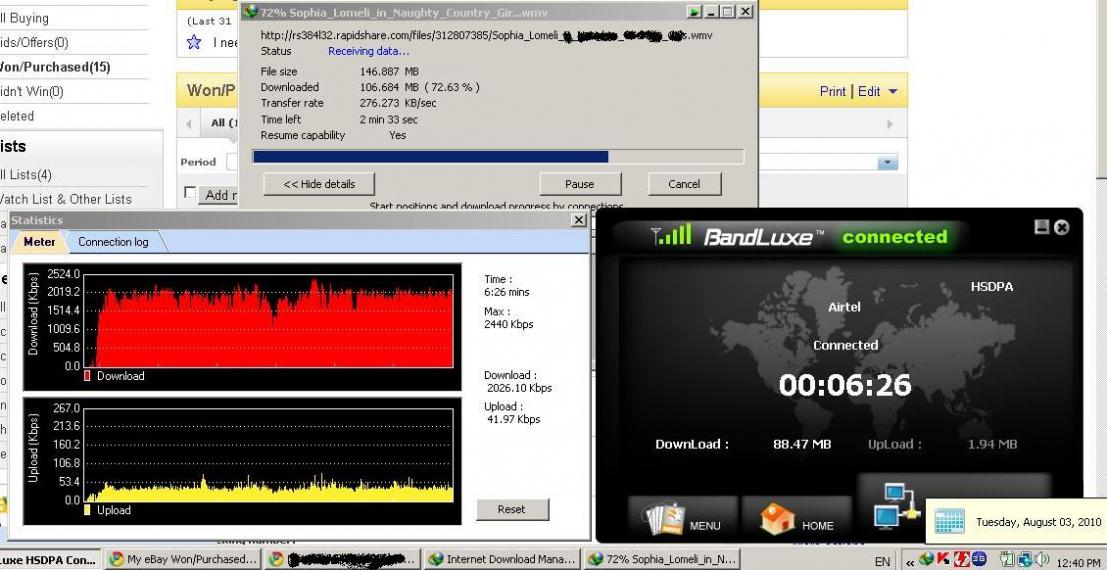
Task: Click the 00:06:26 connection timer
Action: pyautogui.click(x=845, y=385)
